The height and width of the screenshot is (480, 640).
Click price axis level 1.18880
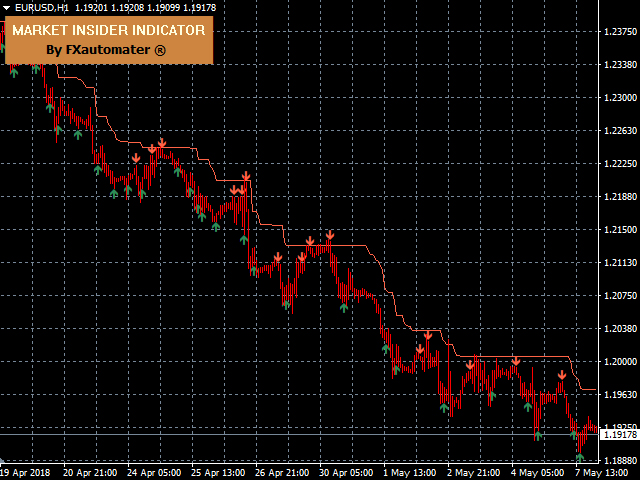coord(620,460)
